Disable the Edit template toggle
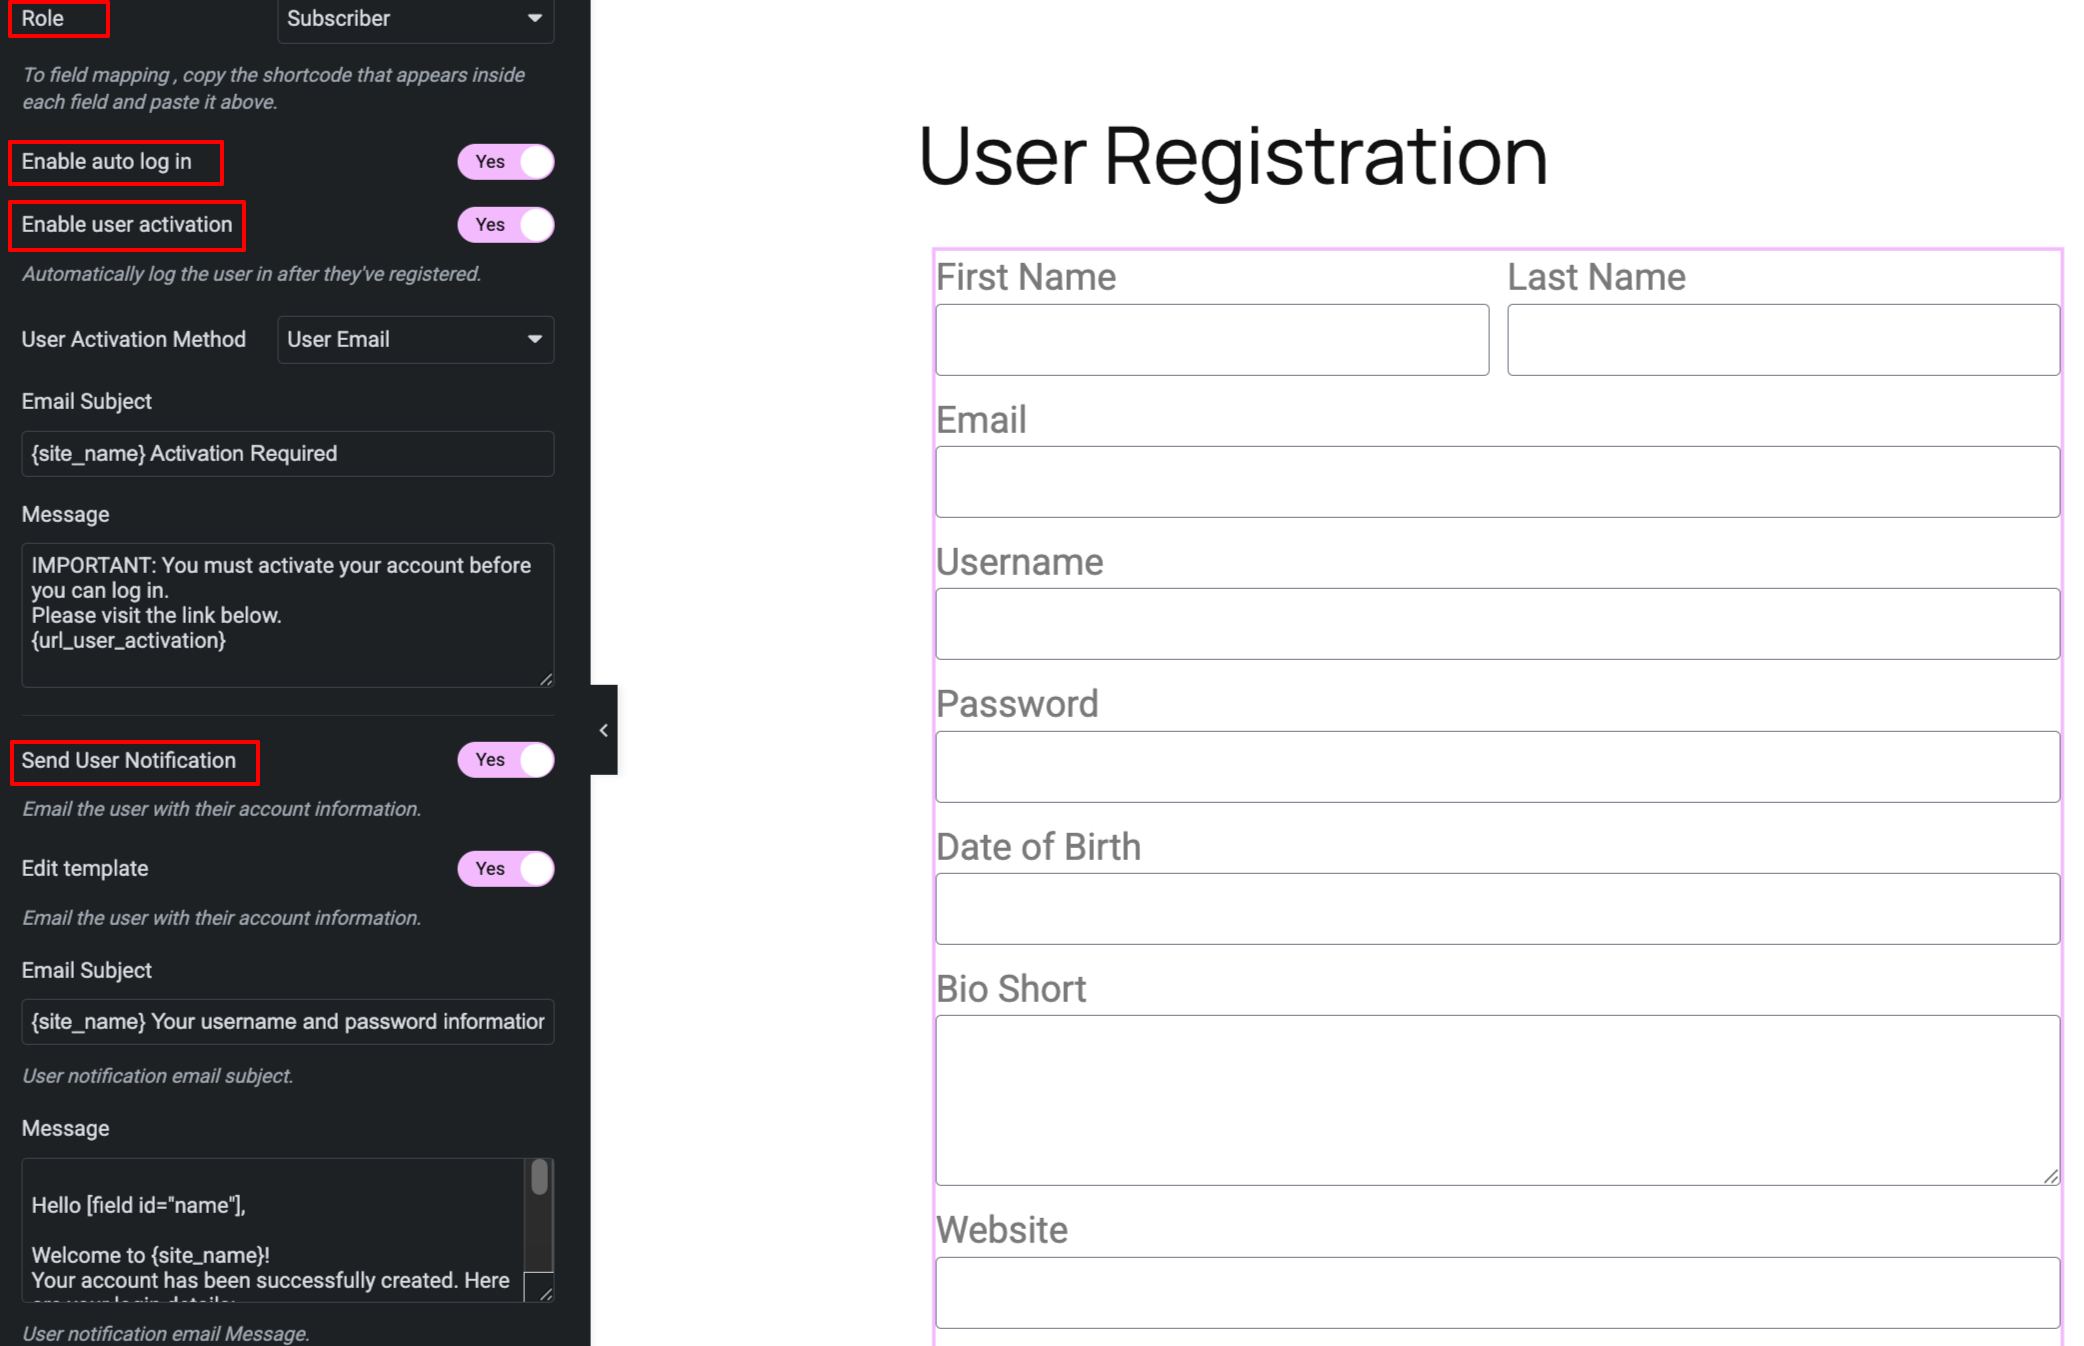 coord(506,868)
